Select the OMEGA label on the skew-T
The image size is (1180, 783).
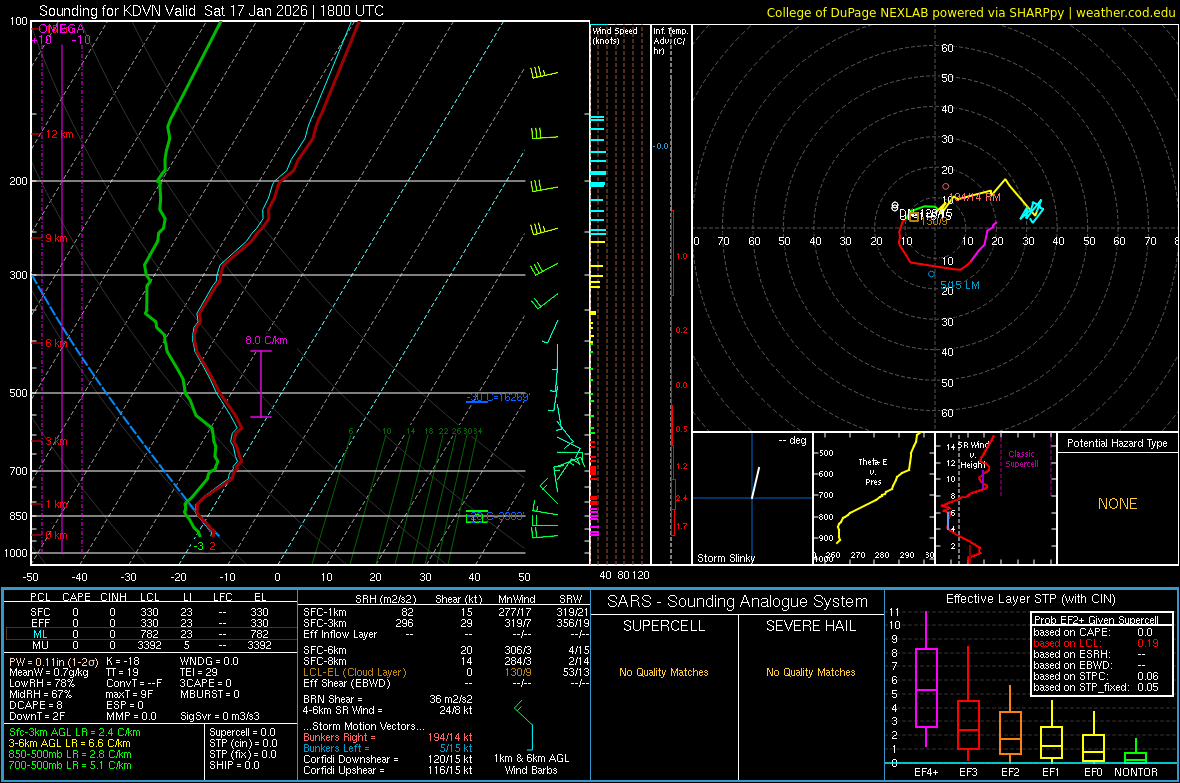(x=60, y=29)
